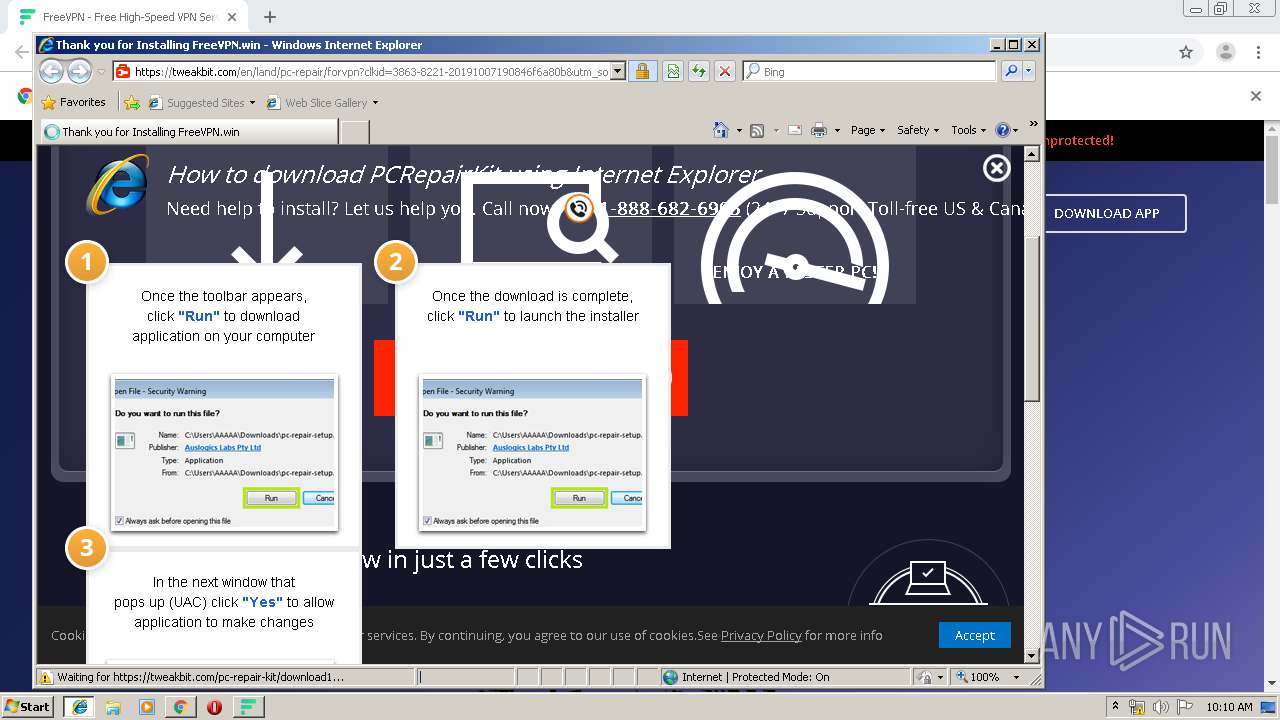Close the install instructions overlay with X
This screenshot has height=720, width=1280.
coord(997,168)
